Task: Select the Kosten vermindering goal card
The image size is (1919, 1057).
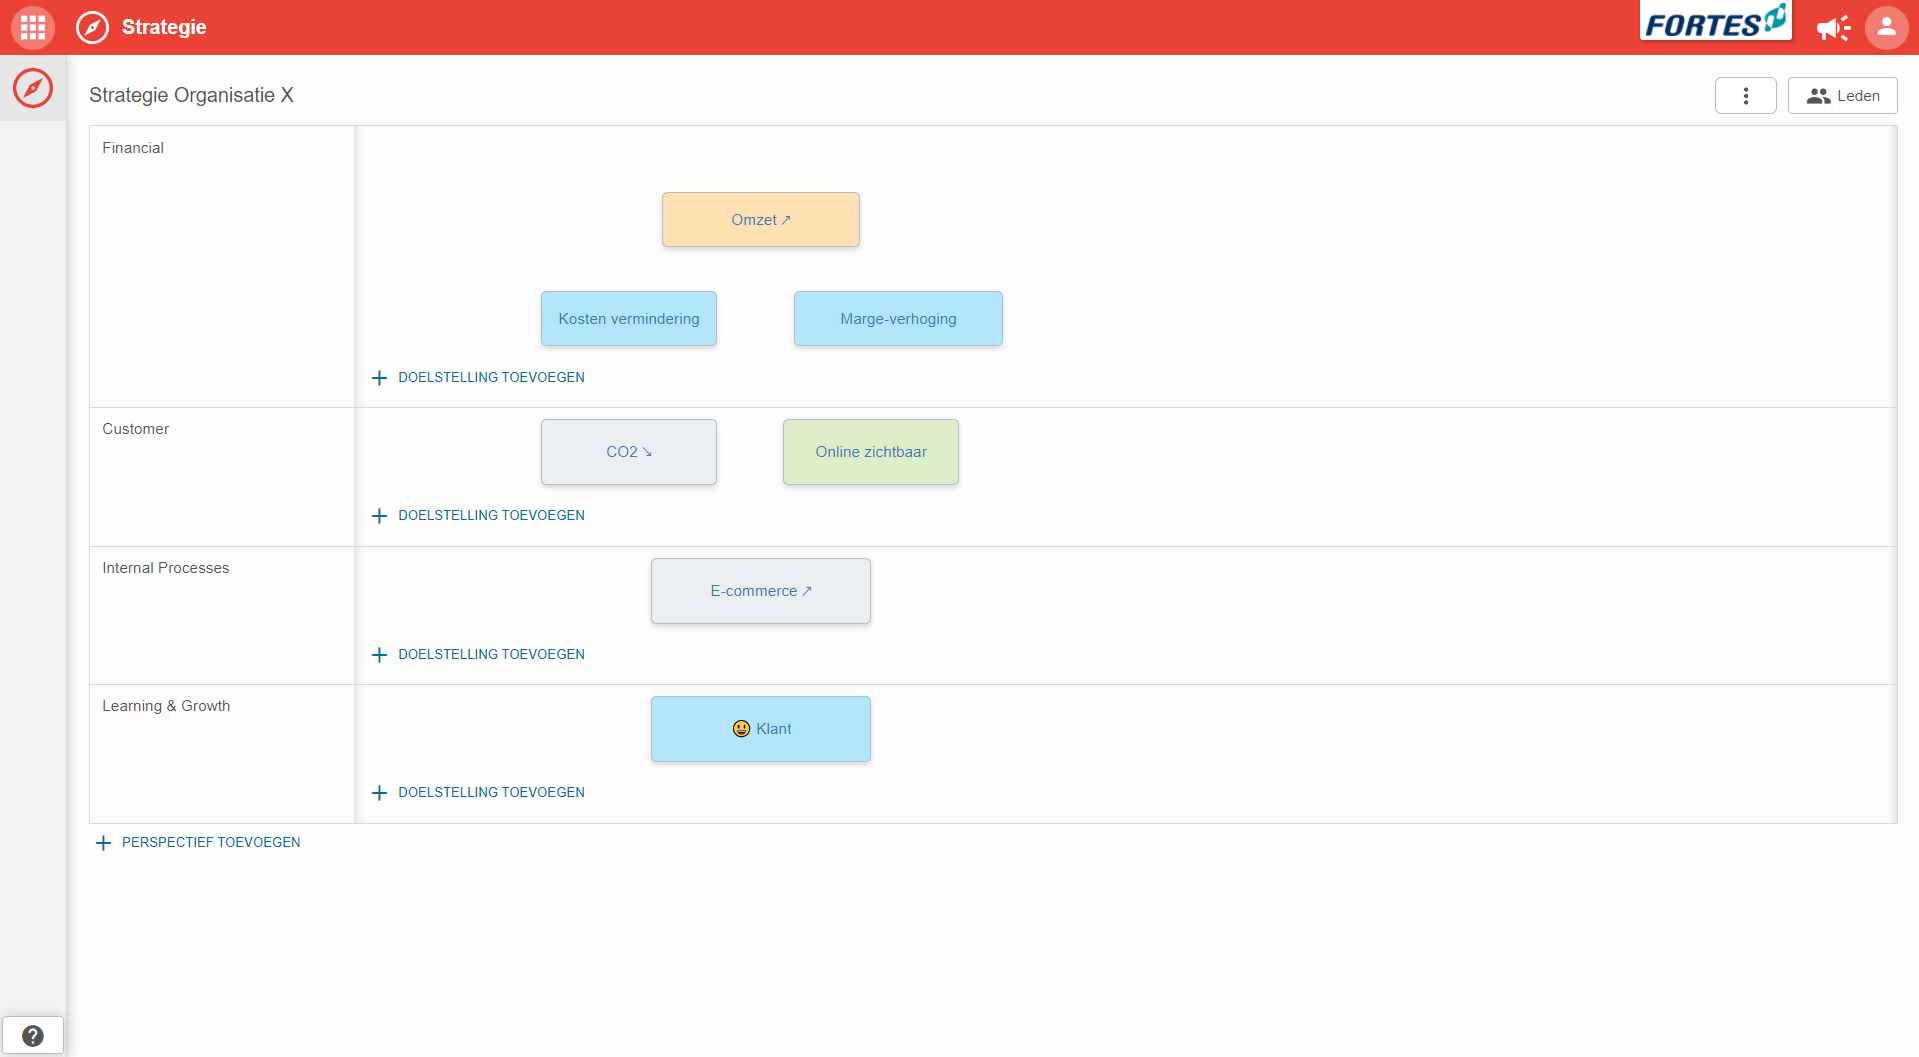Action: [x=628, y=319]
